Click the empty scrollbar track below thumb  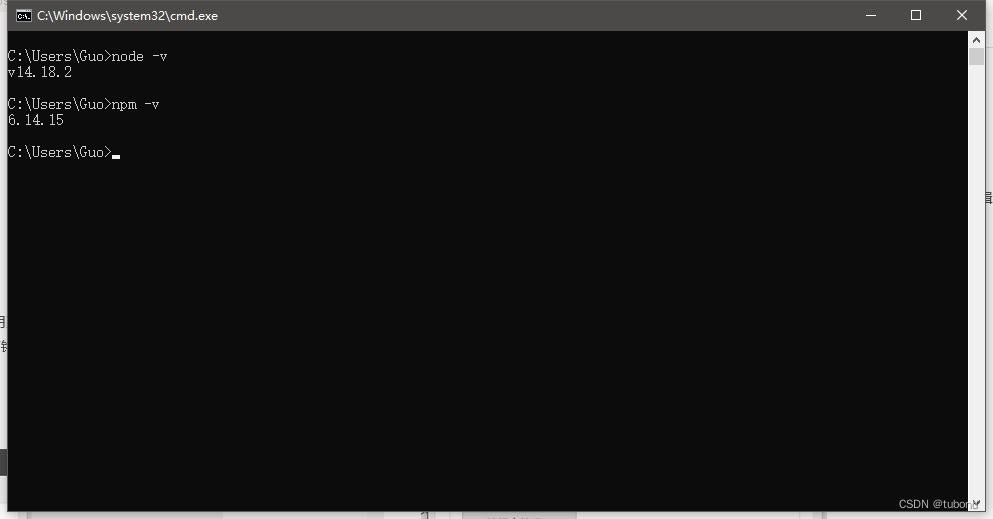pos(976,278)
